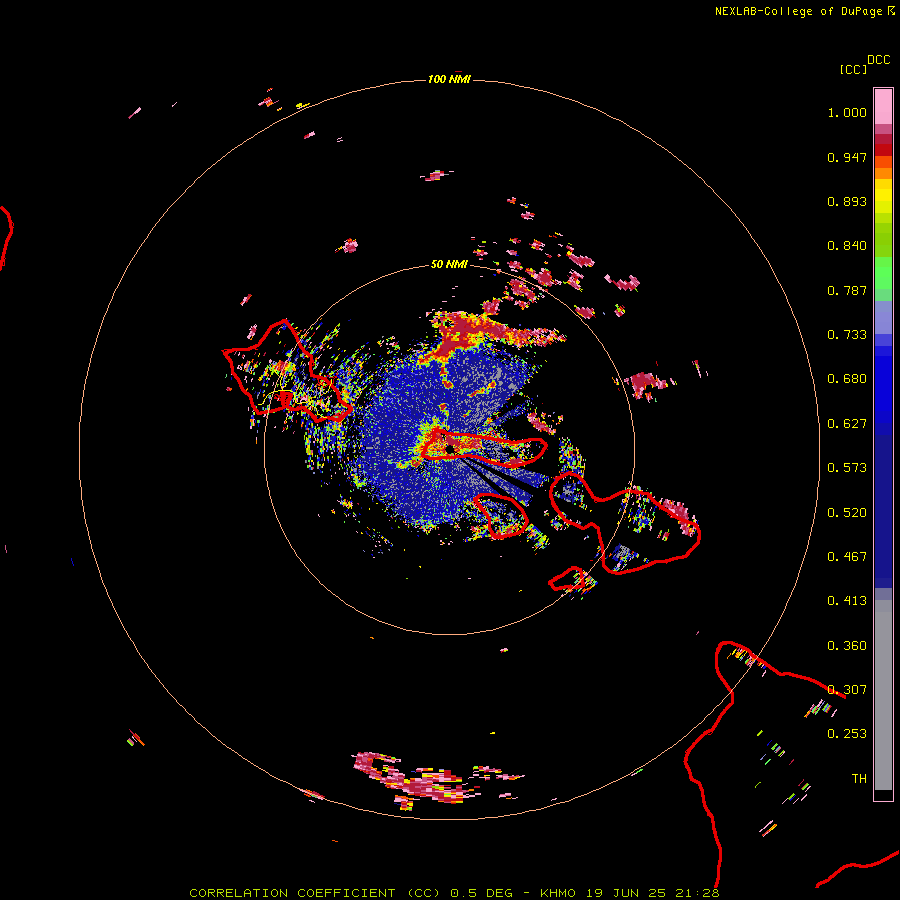Click the 0.307 color scale value
Image resolution: width=900 pixels, height=900 pixels.
point(847,690)
